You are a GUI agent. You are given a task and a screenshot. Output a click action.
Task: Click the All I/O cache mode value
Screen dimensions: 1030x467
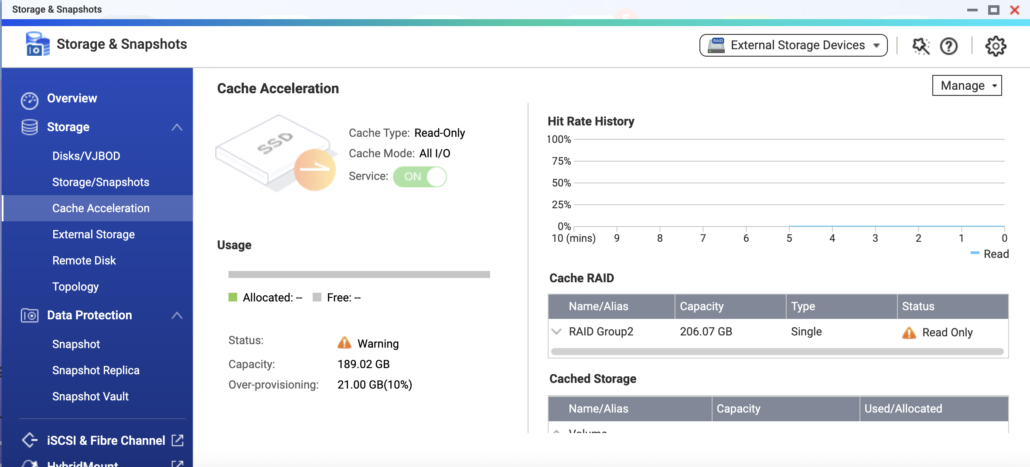tap(435, 154)
